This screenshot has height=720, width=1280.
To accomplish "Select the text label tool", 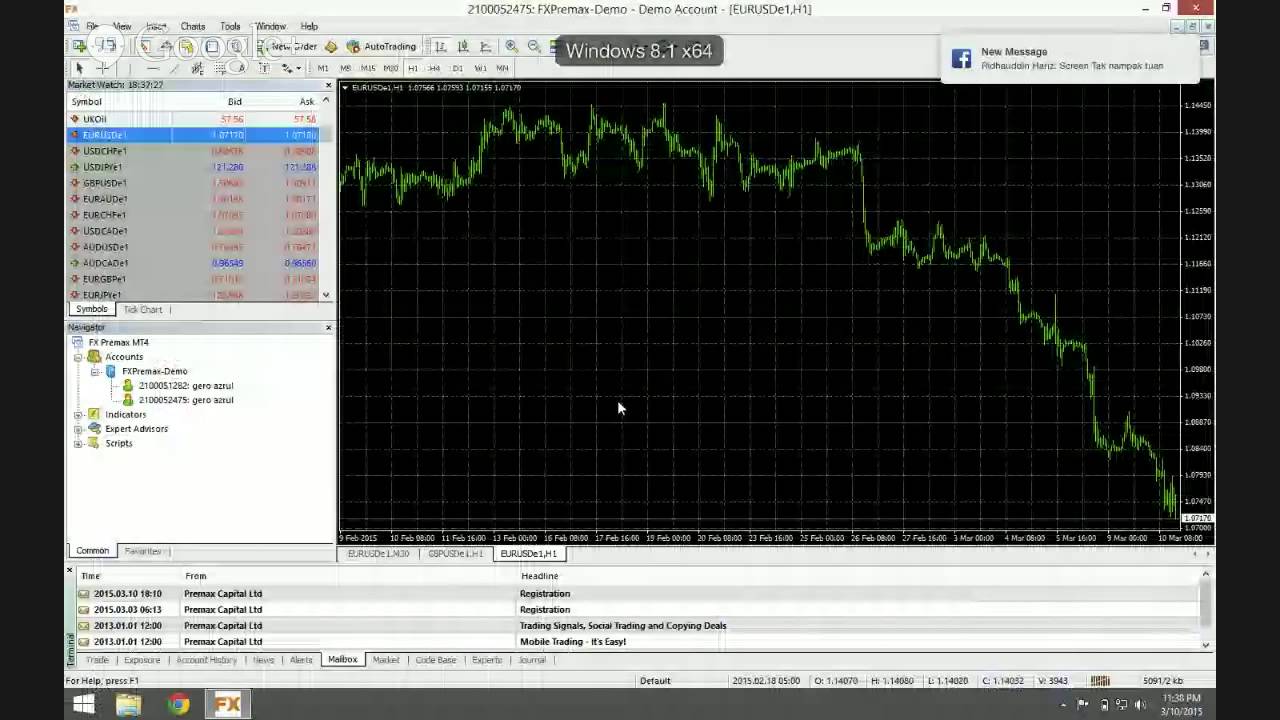I will pyautogui.click(x=263, y=68).
